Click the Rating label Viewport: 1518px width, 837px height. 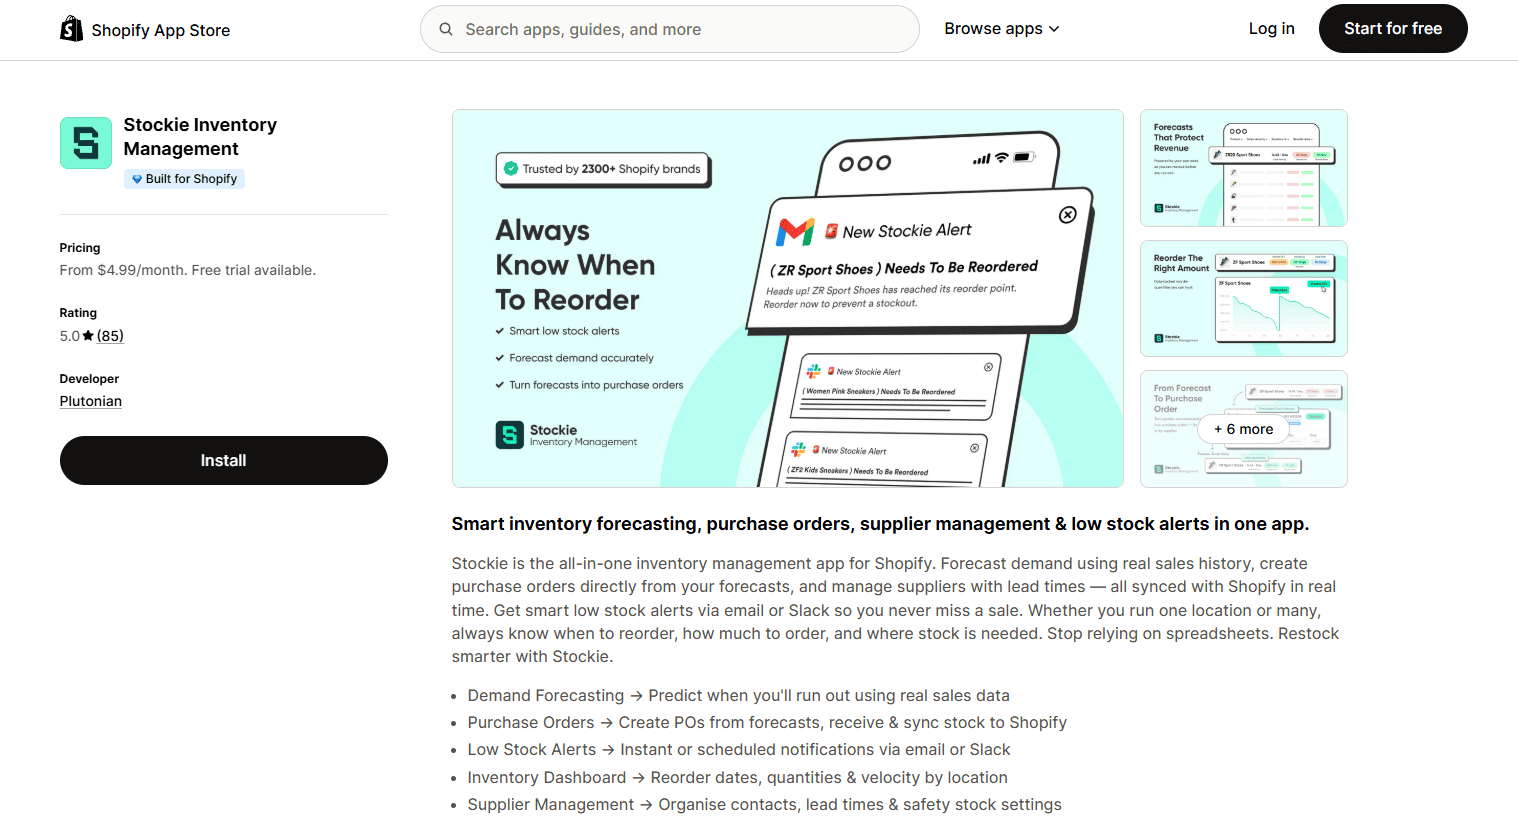[78, 313]
